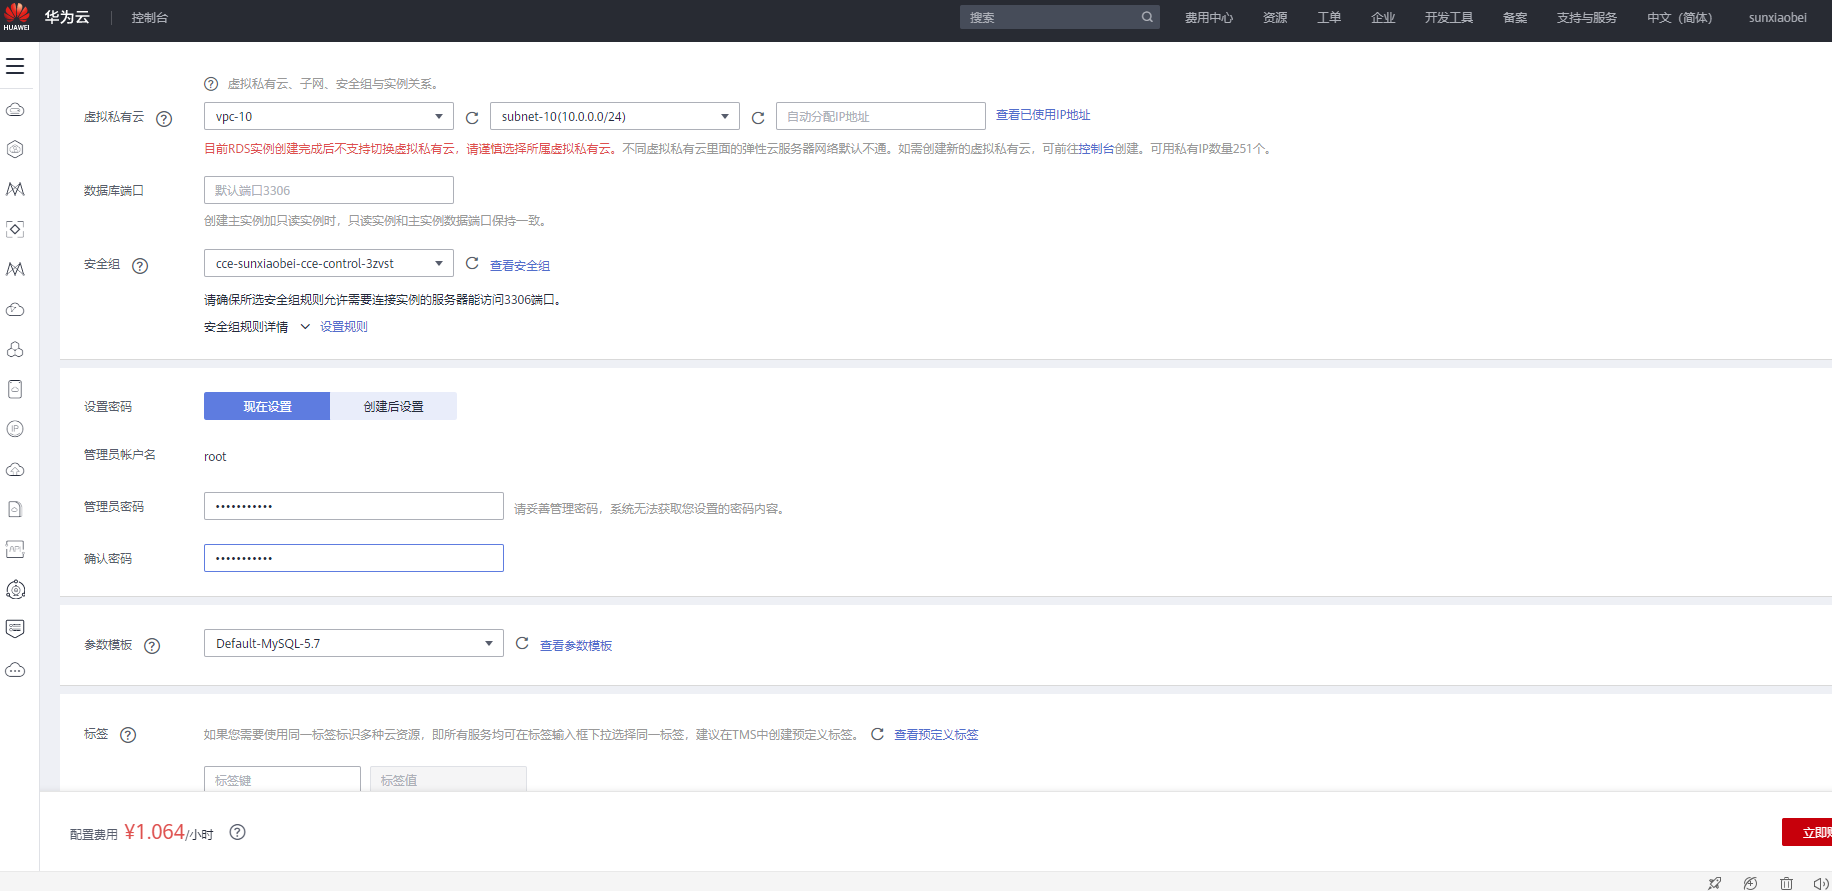Open the API sidebar icon
This screenshot has height=891, width=1832.
[x=15, y=549]
